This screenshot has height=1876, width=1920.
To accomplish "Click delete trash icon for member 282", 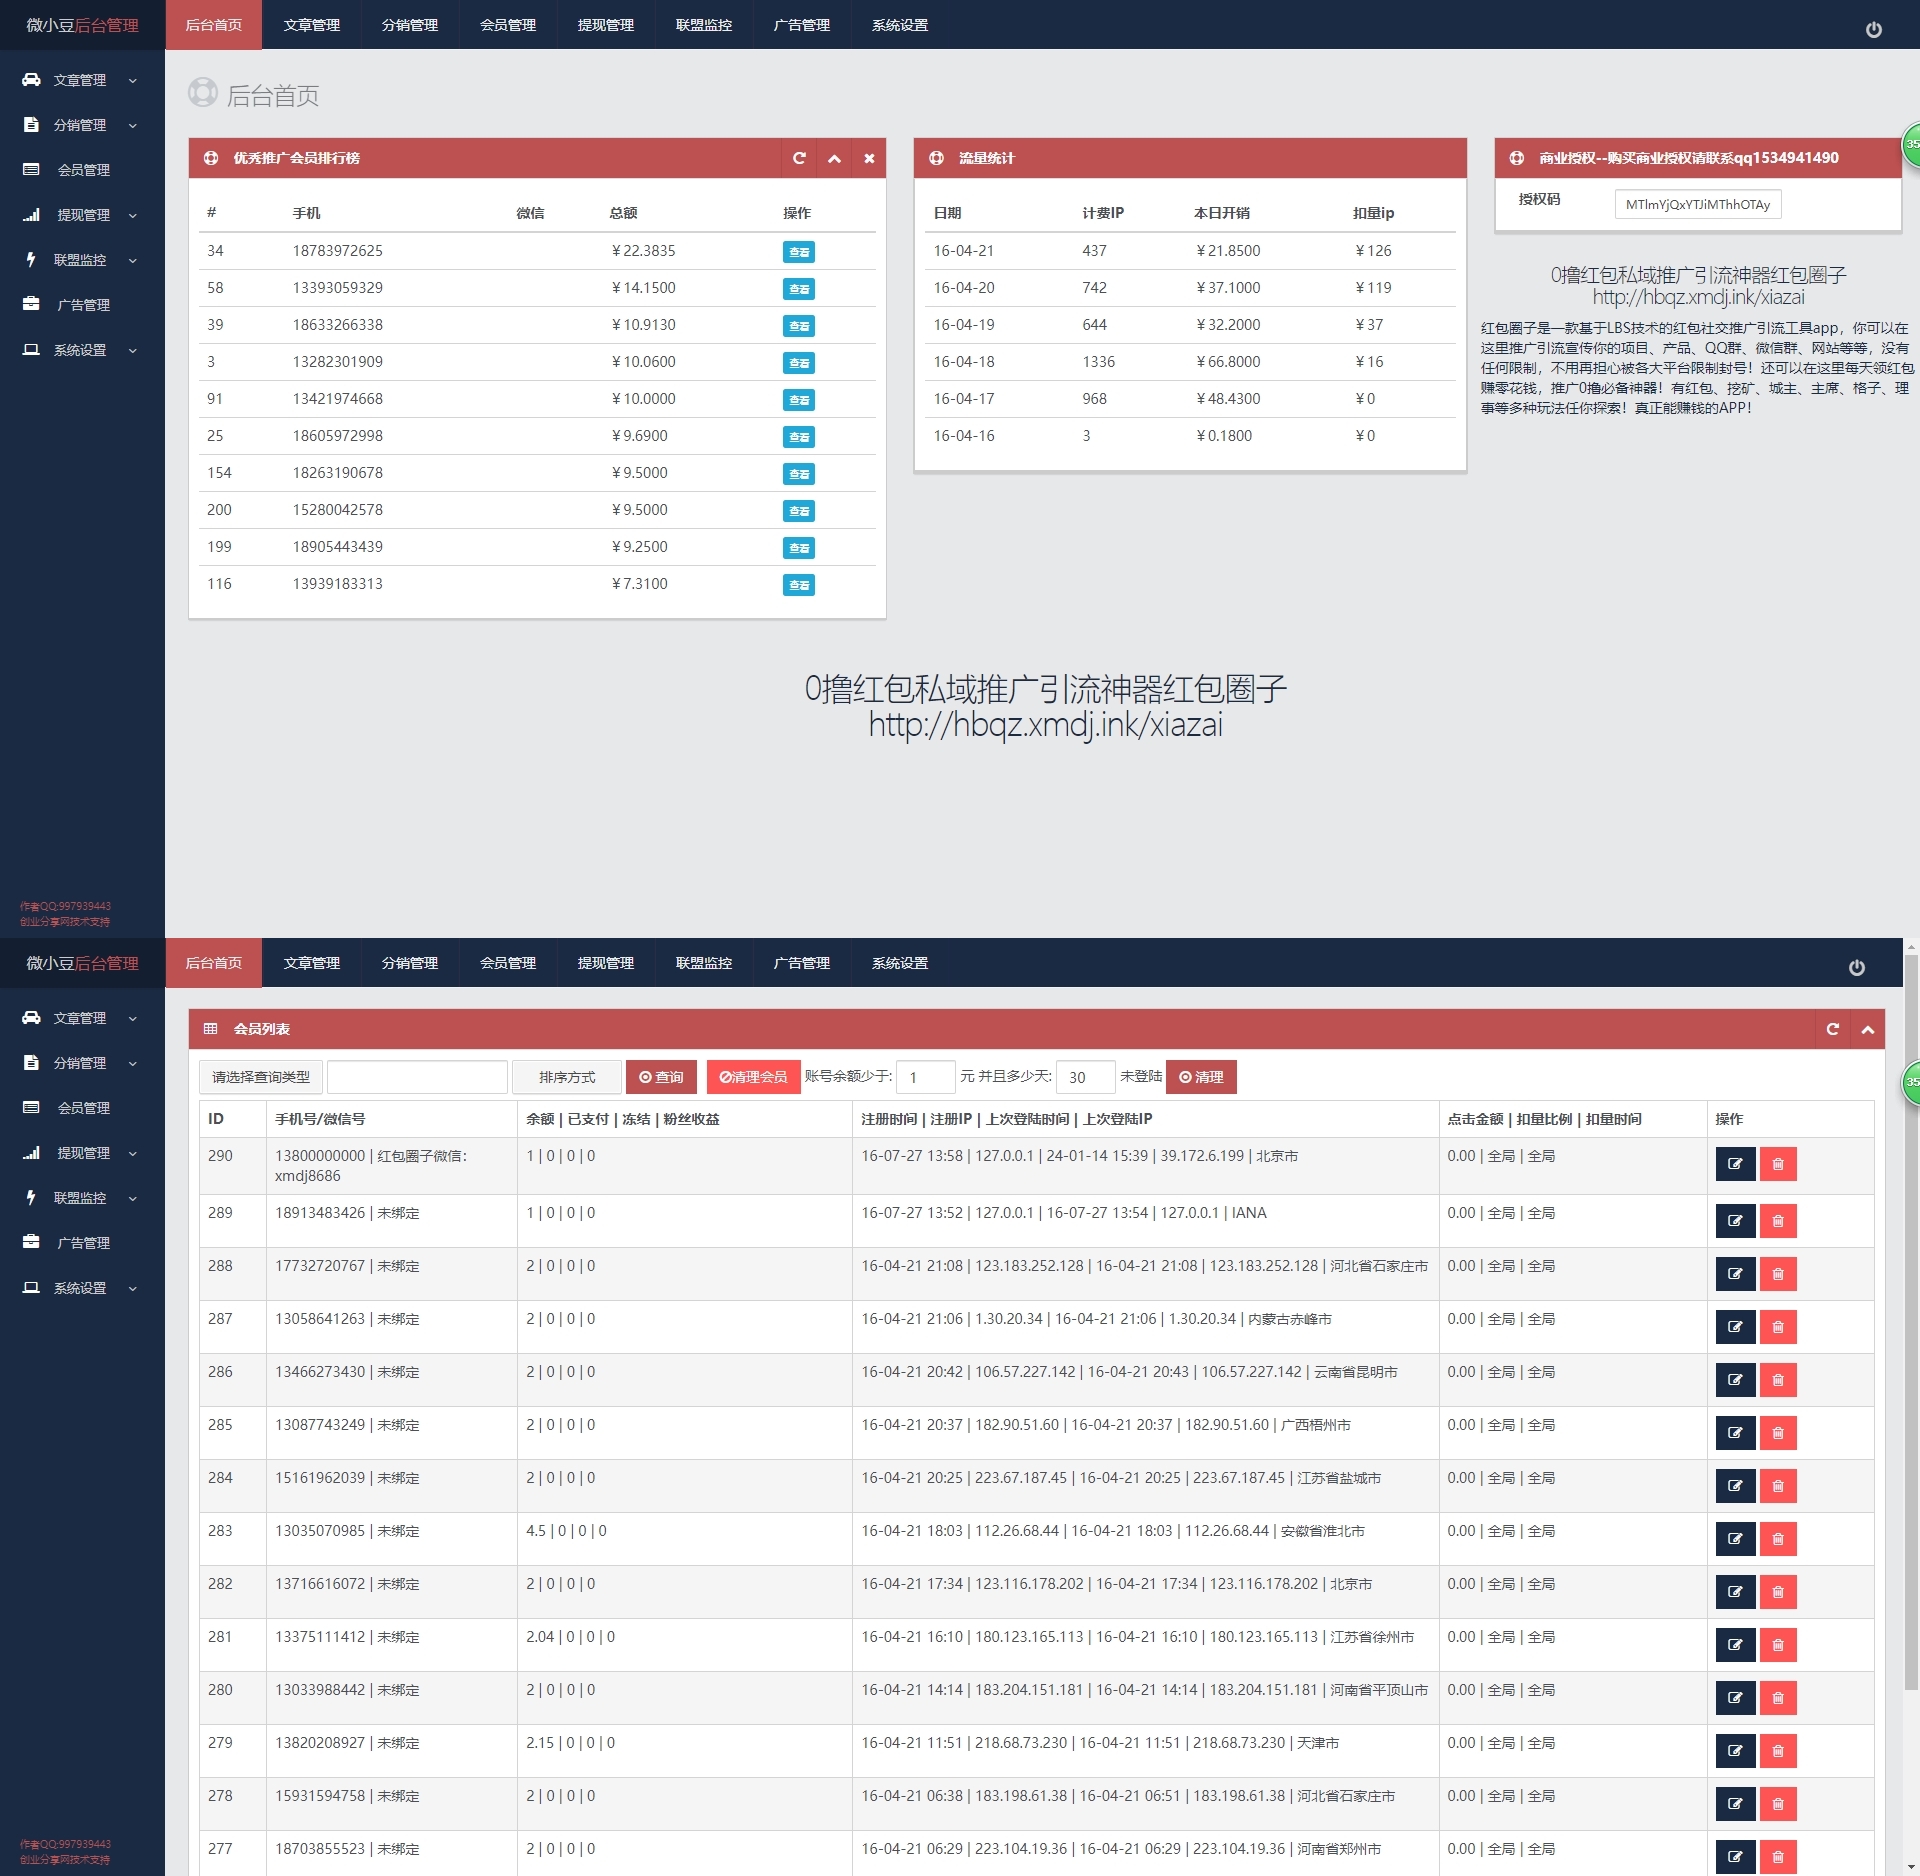I will [x=1778, y=1592].
